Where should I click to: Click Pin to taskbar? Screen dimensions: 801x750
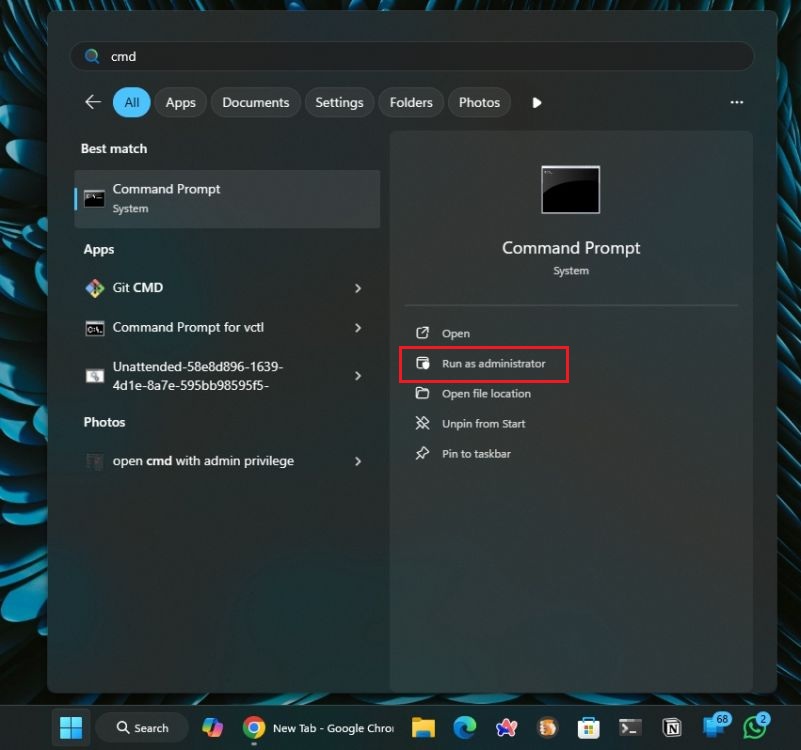click(463, 454)
